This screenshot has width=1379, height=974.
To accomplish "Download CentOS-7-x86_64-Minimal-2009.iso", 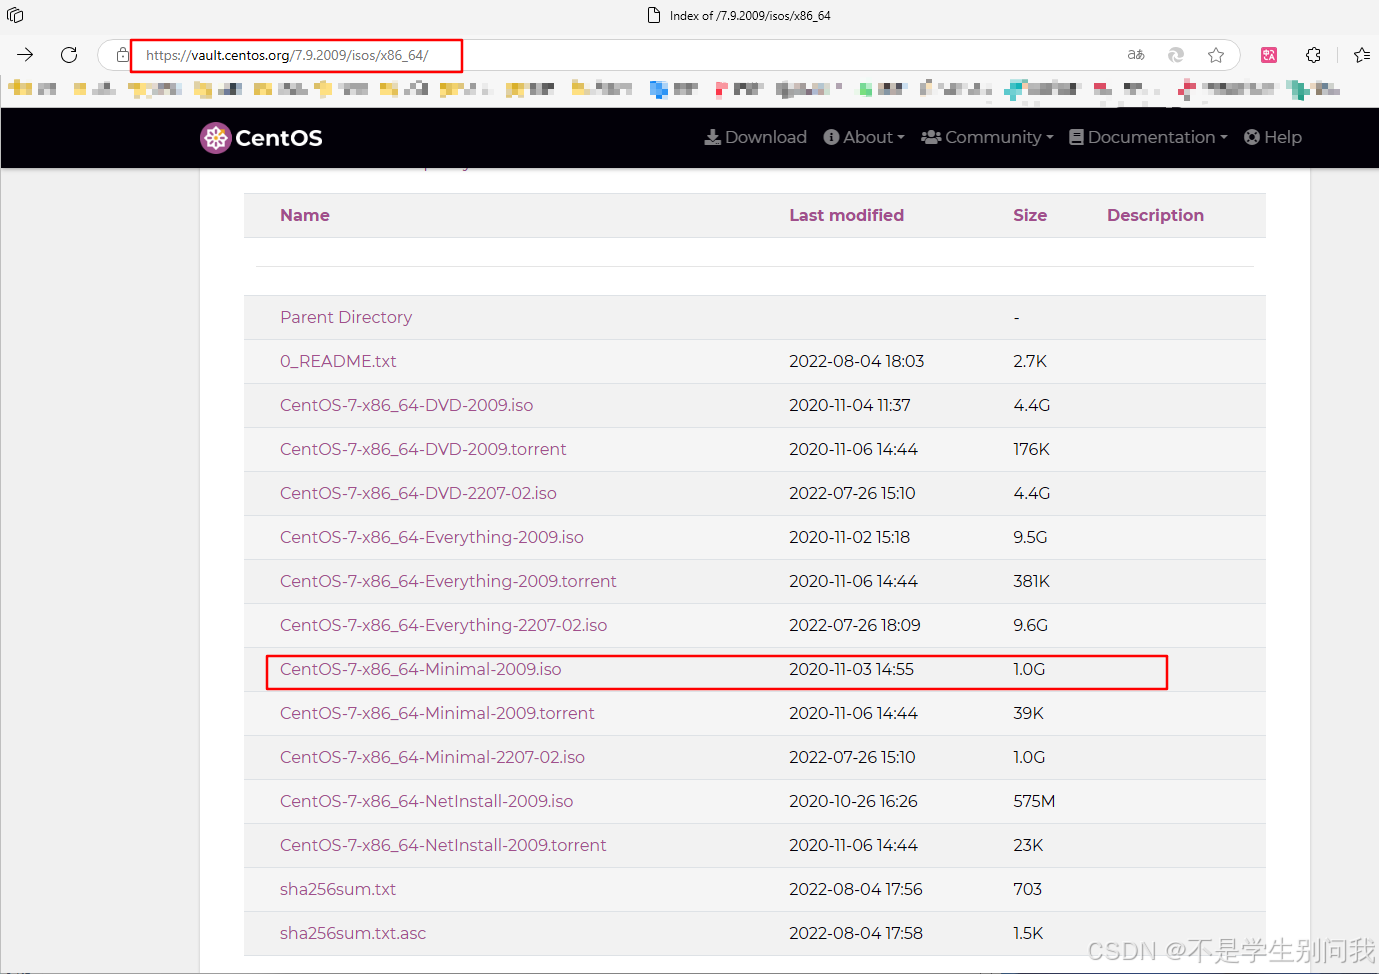I will (421, 669).
